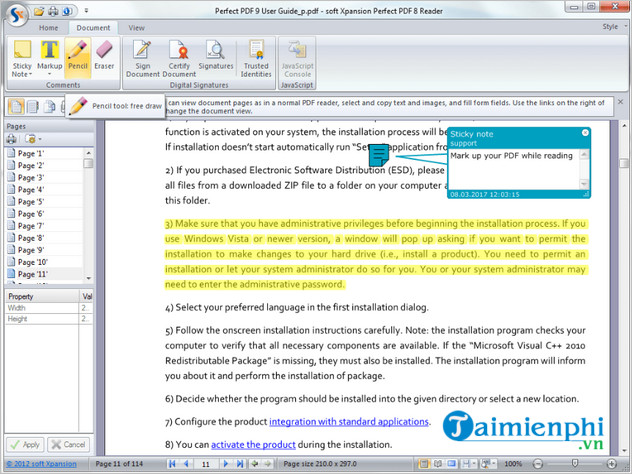
Task: Click the sticky note icon on the page
Action: click(x=379, y=155)
